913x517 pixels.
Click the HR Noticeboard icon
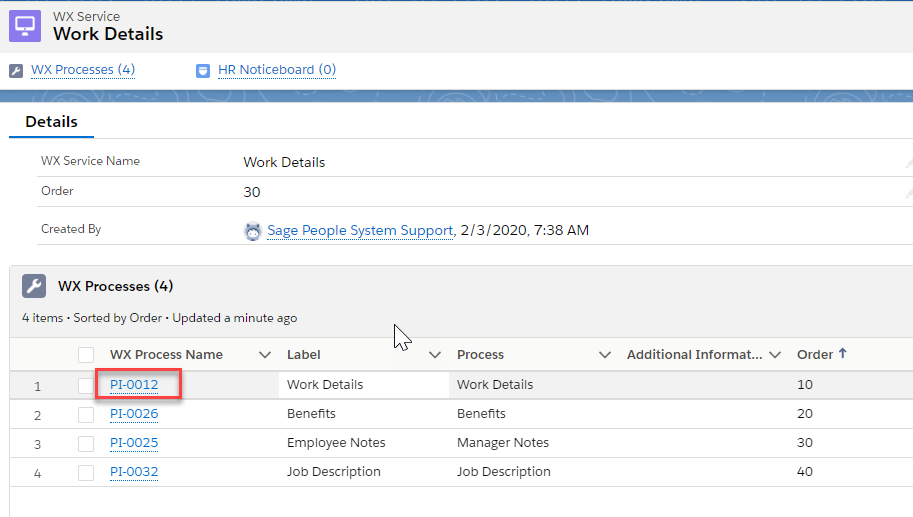(x=203, y=70)
